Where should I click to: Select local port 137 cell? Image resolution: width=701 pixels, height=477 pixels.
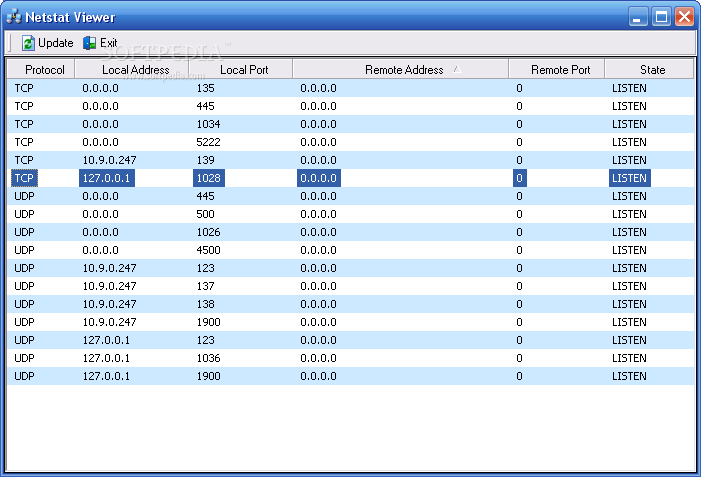pyautogui.click(x=206, y=286)
